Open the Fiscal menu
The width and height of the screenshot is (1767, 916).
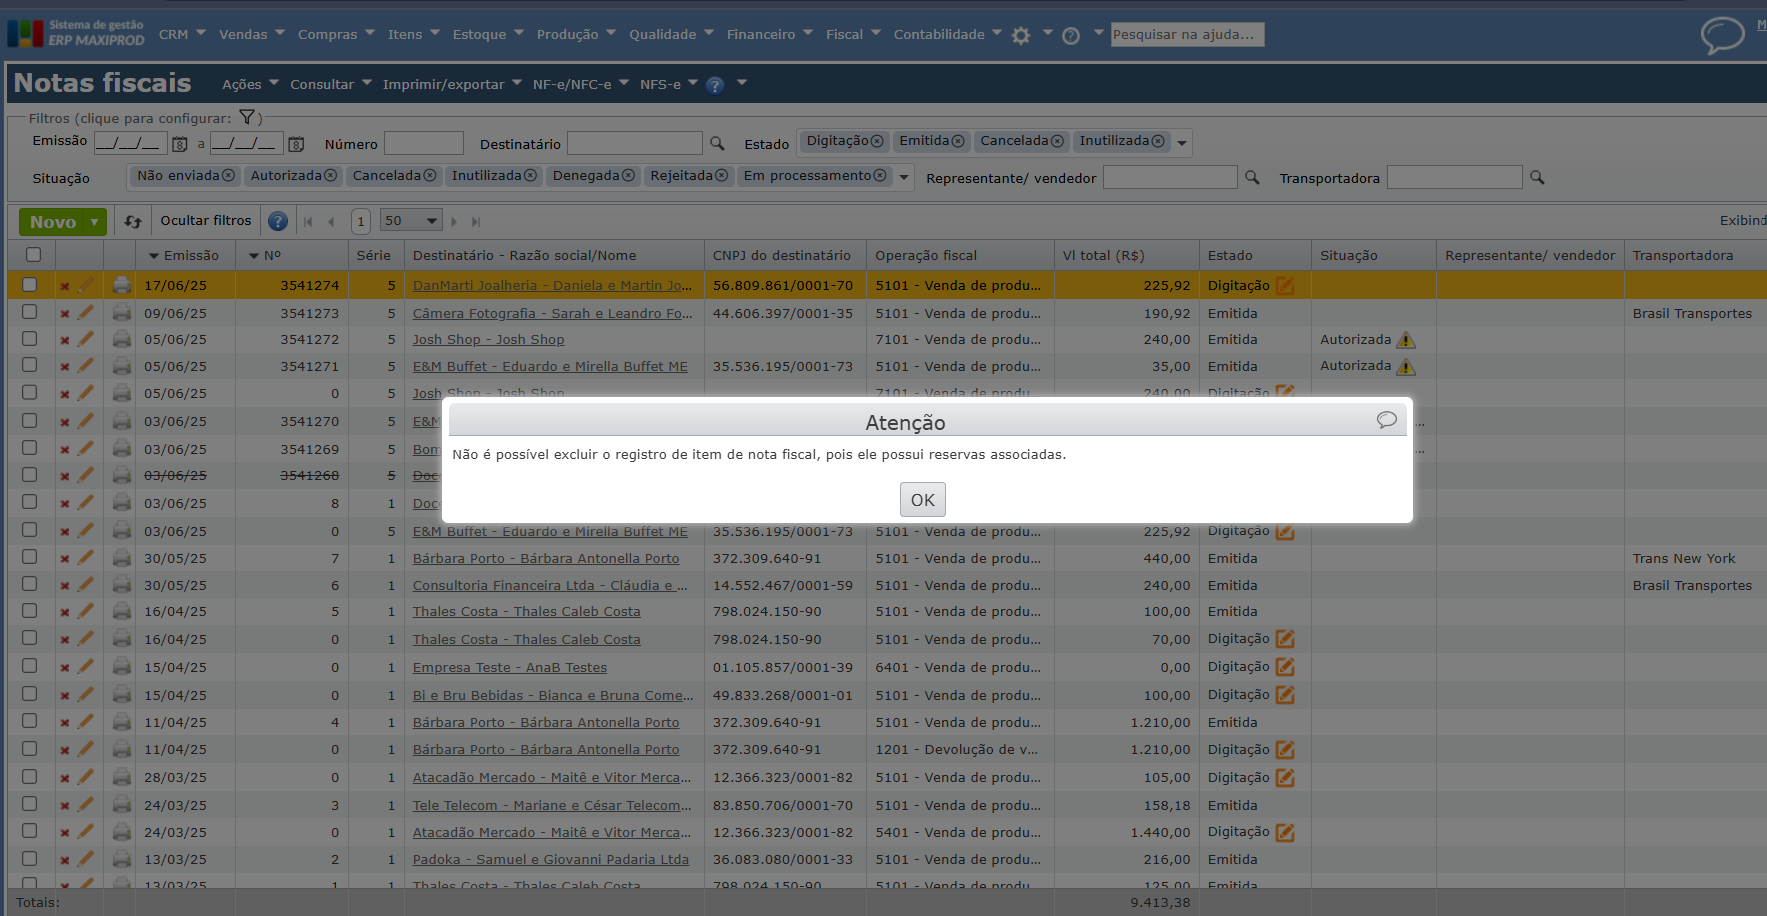click(853, 35)
